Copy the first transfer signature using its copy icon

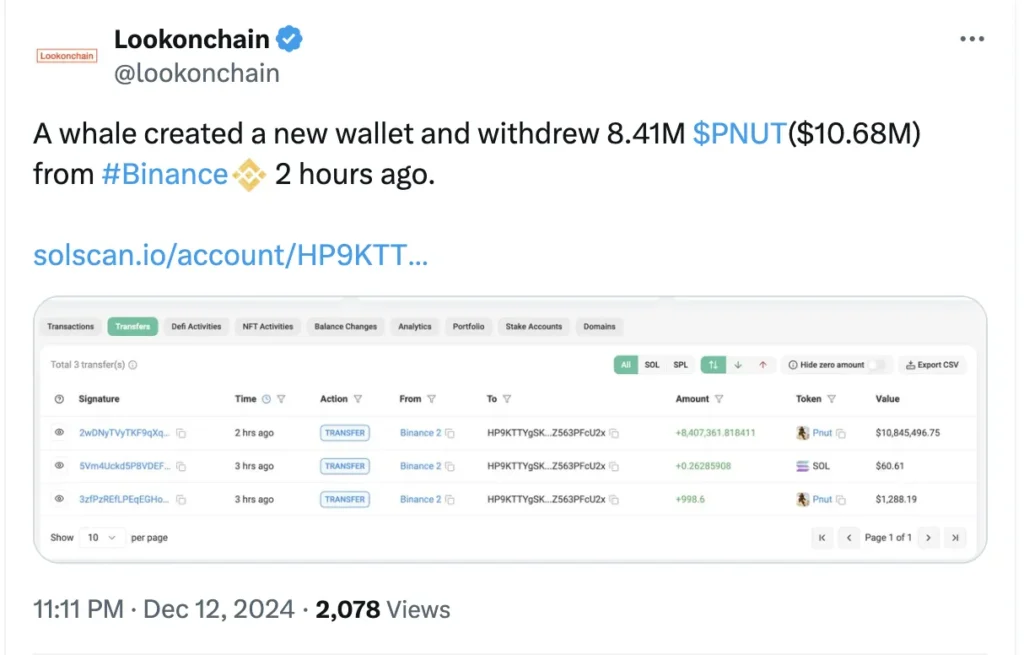coord(182,433)
